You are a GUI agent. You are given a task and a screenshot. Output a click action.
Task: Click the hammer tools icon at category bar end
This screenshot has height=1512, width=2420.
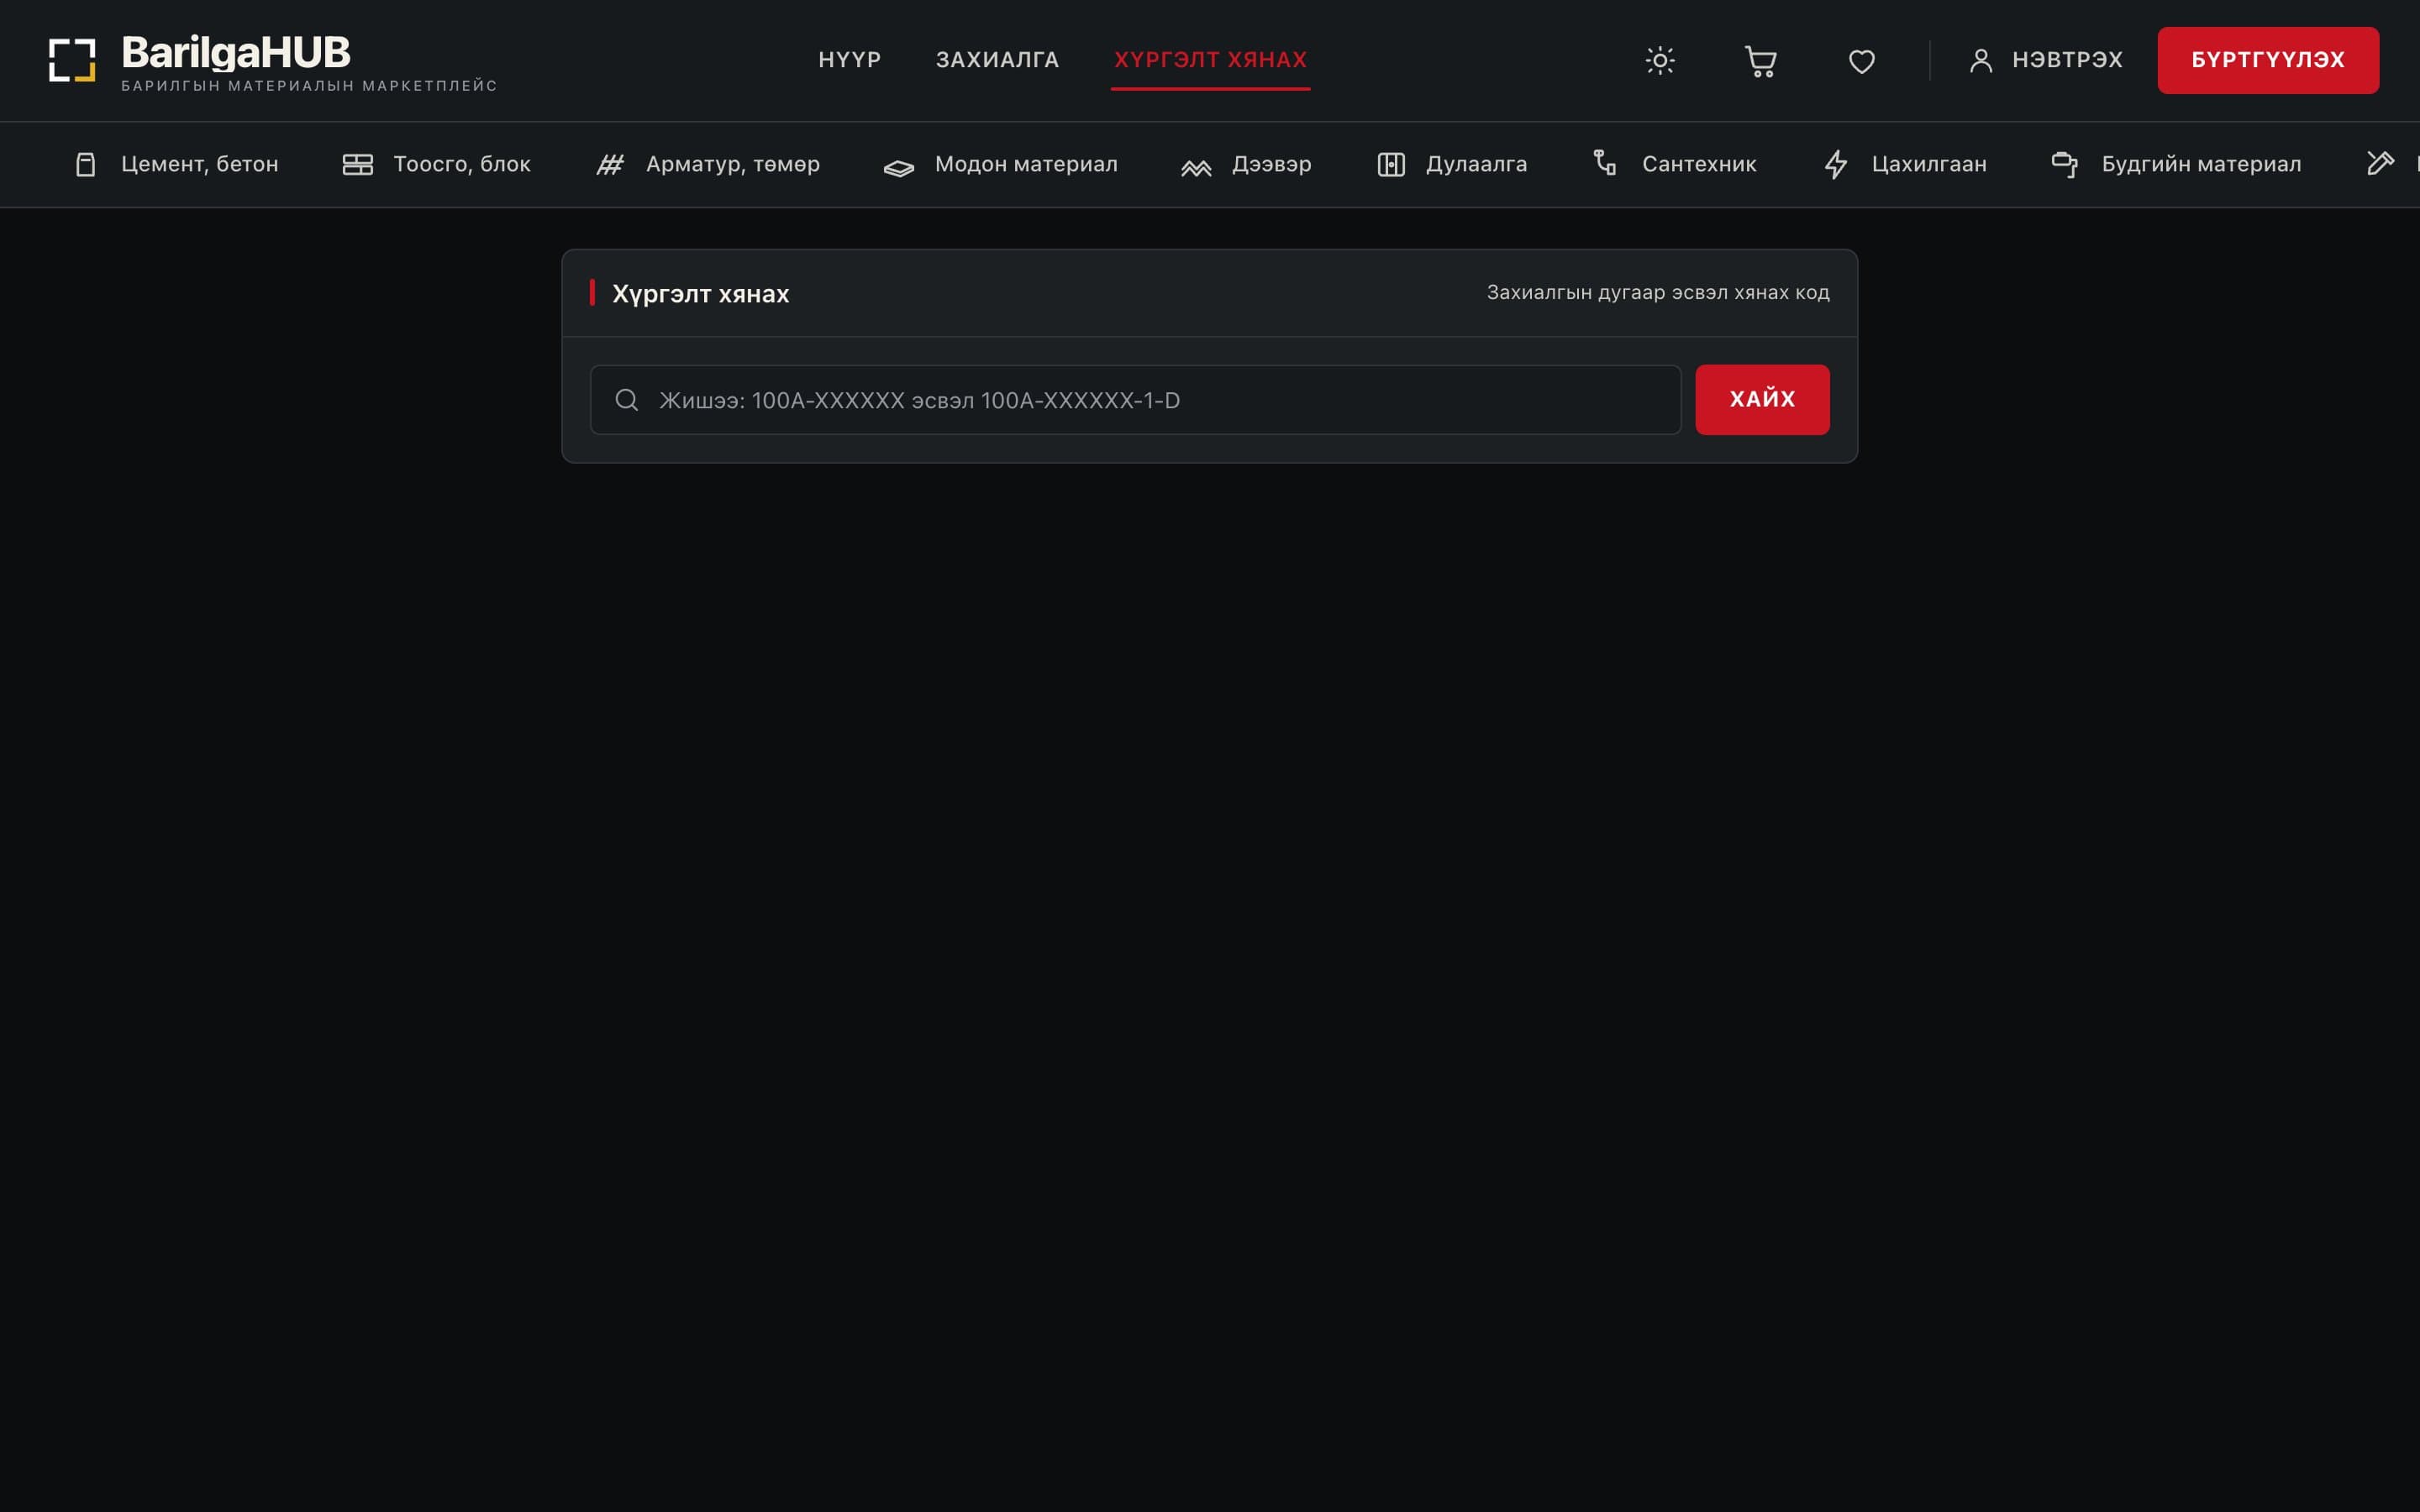click(2381, 163)
